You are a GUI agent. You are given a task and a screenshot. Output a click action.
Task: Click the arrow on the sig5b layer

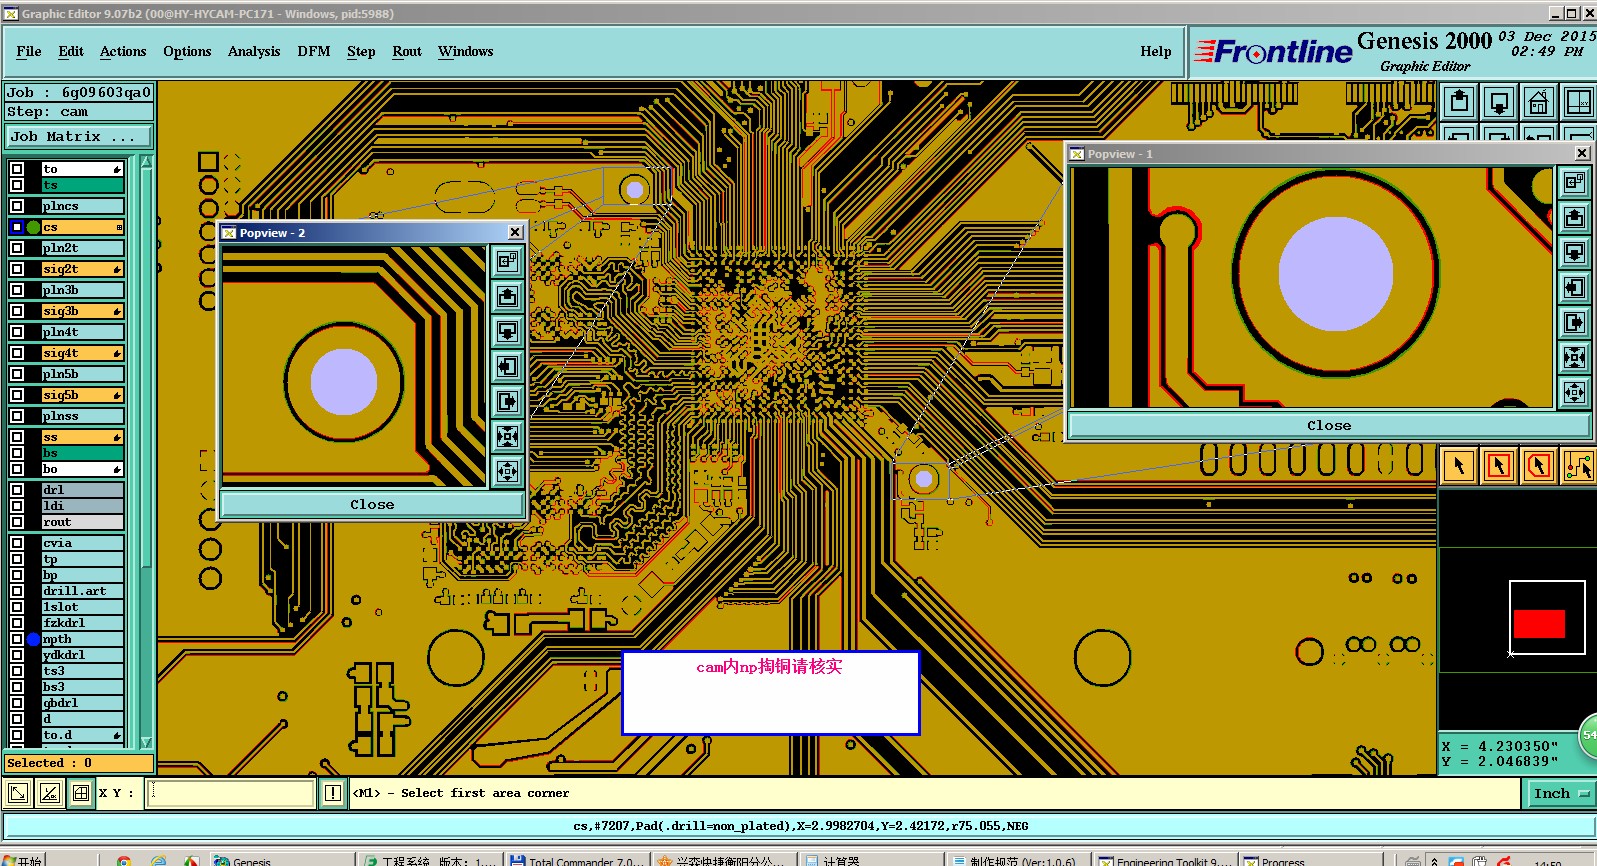pyautogui.click(x=118, y=395)
